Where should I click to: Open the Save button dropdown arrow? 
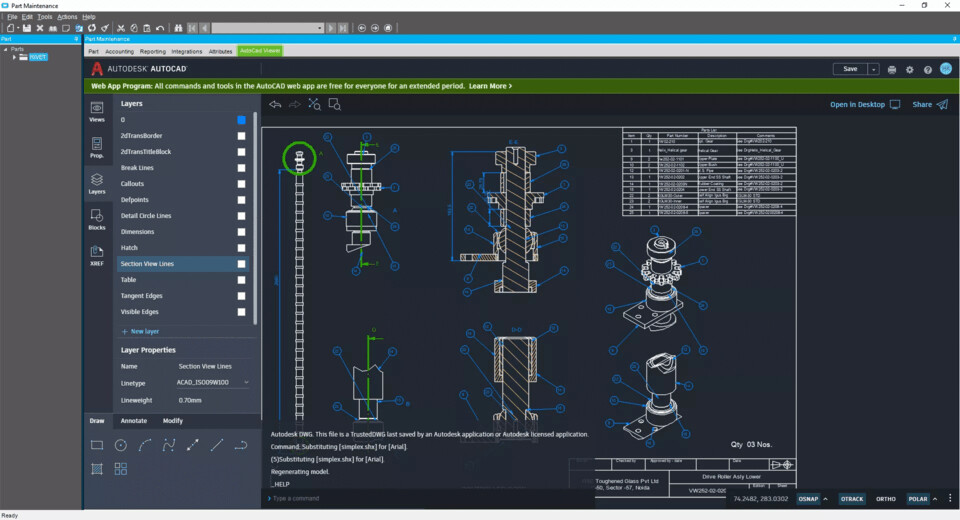[x=874, y=69]
